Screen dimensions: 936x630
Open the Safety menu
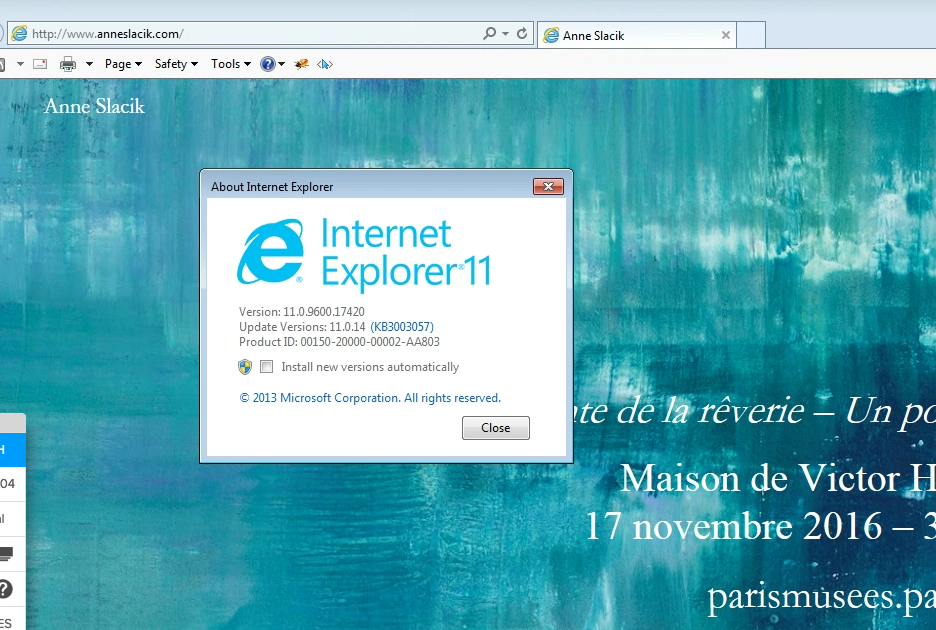pos(176,64)
